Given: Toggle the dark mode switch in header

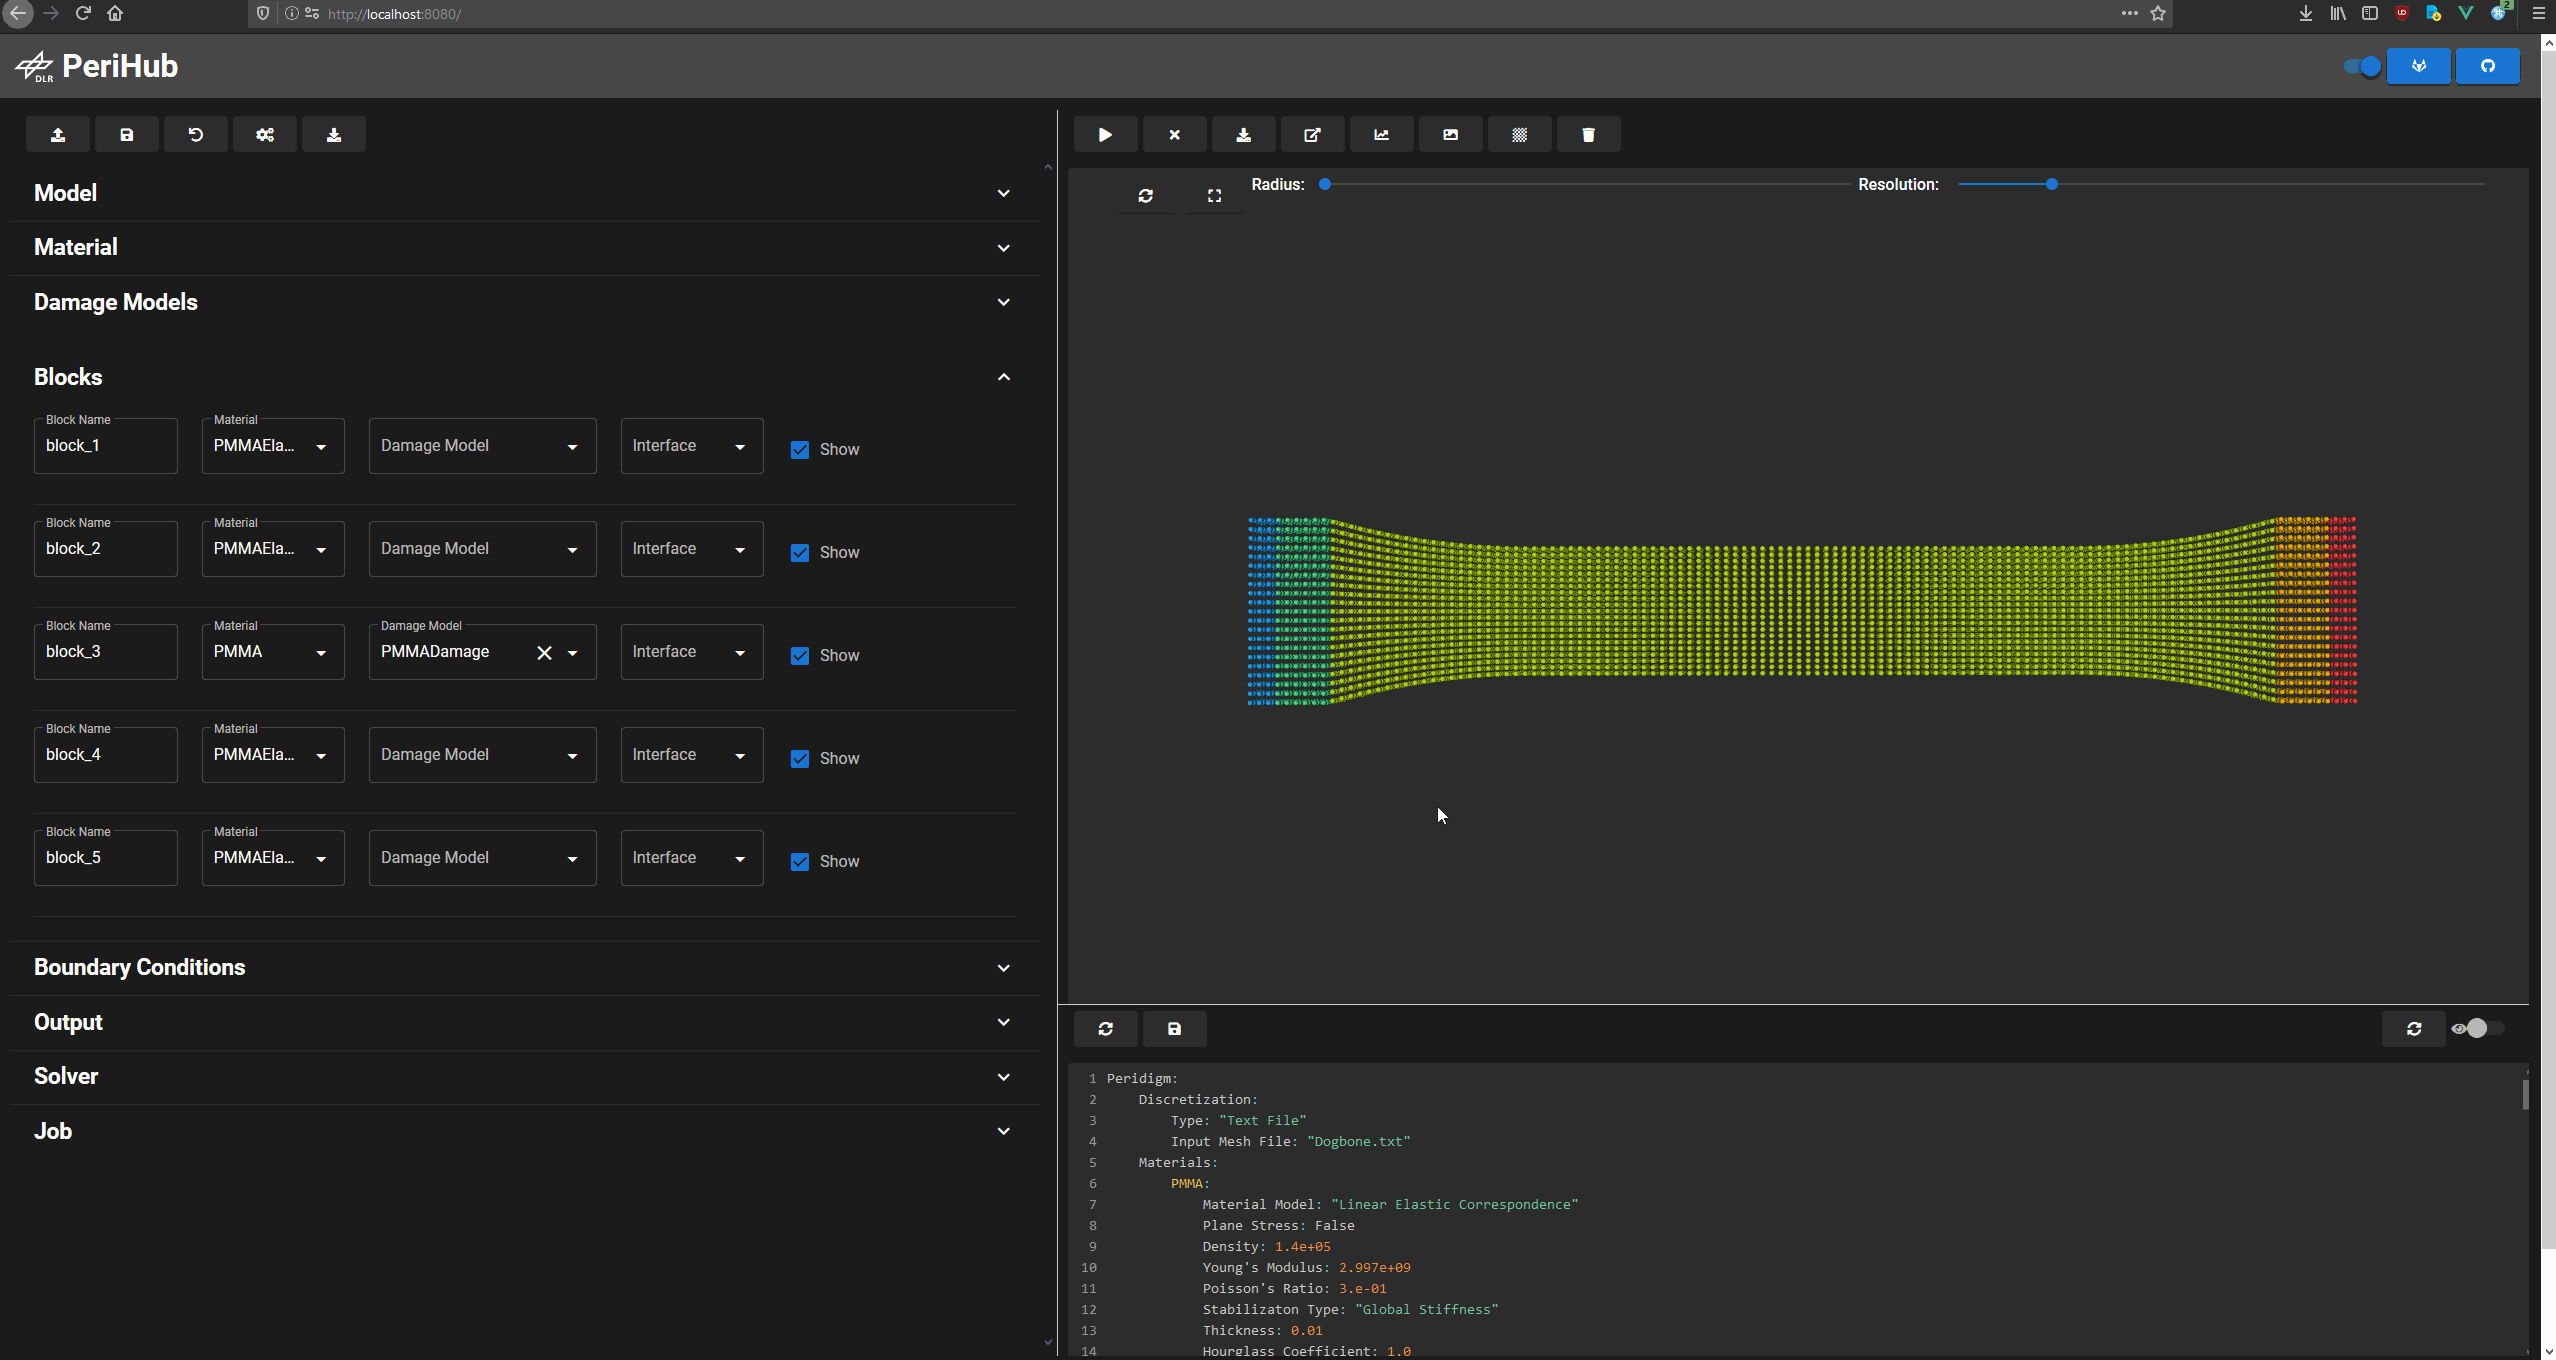Looking at the screenshot, I should pyautogui.click(x=2363, y=66).
